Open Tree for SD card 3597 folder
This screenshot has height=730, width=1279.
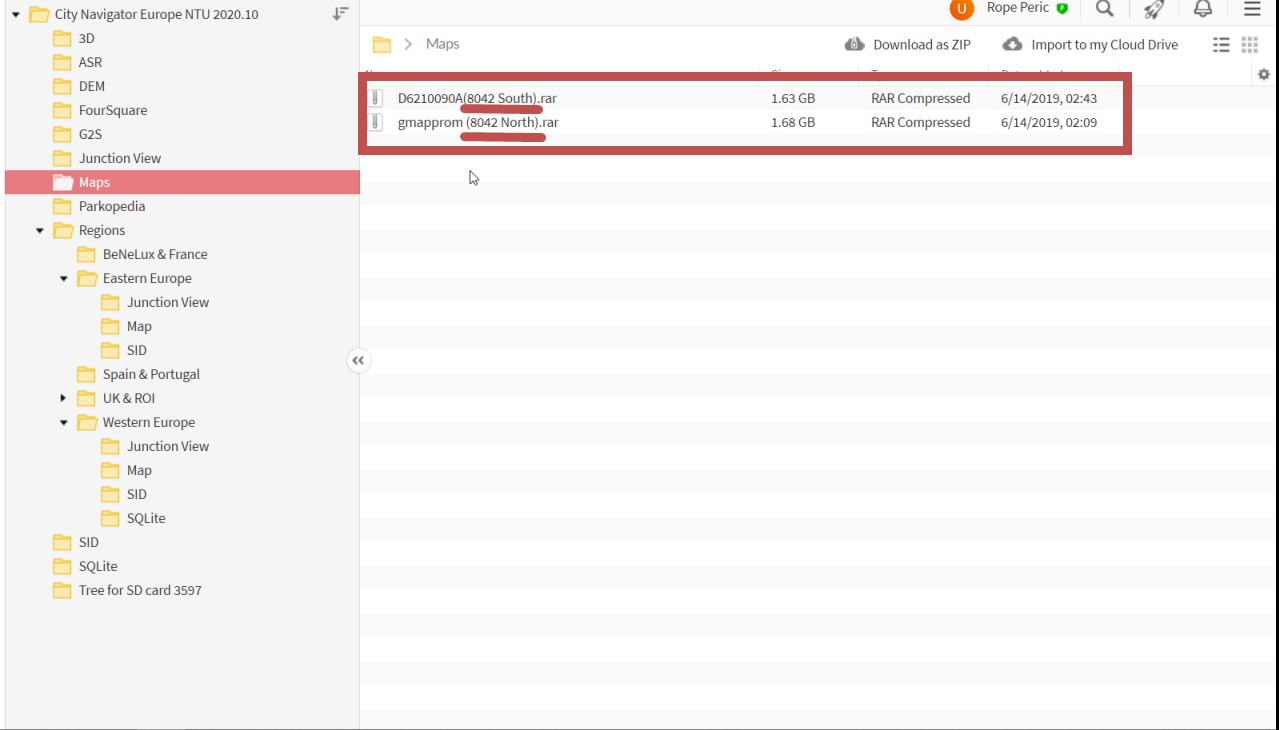pyautogui.click(x=127, y=590)
